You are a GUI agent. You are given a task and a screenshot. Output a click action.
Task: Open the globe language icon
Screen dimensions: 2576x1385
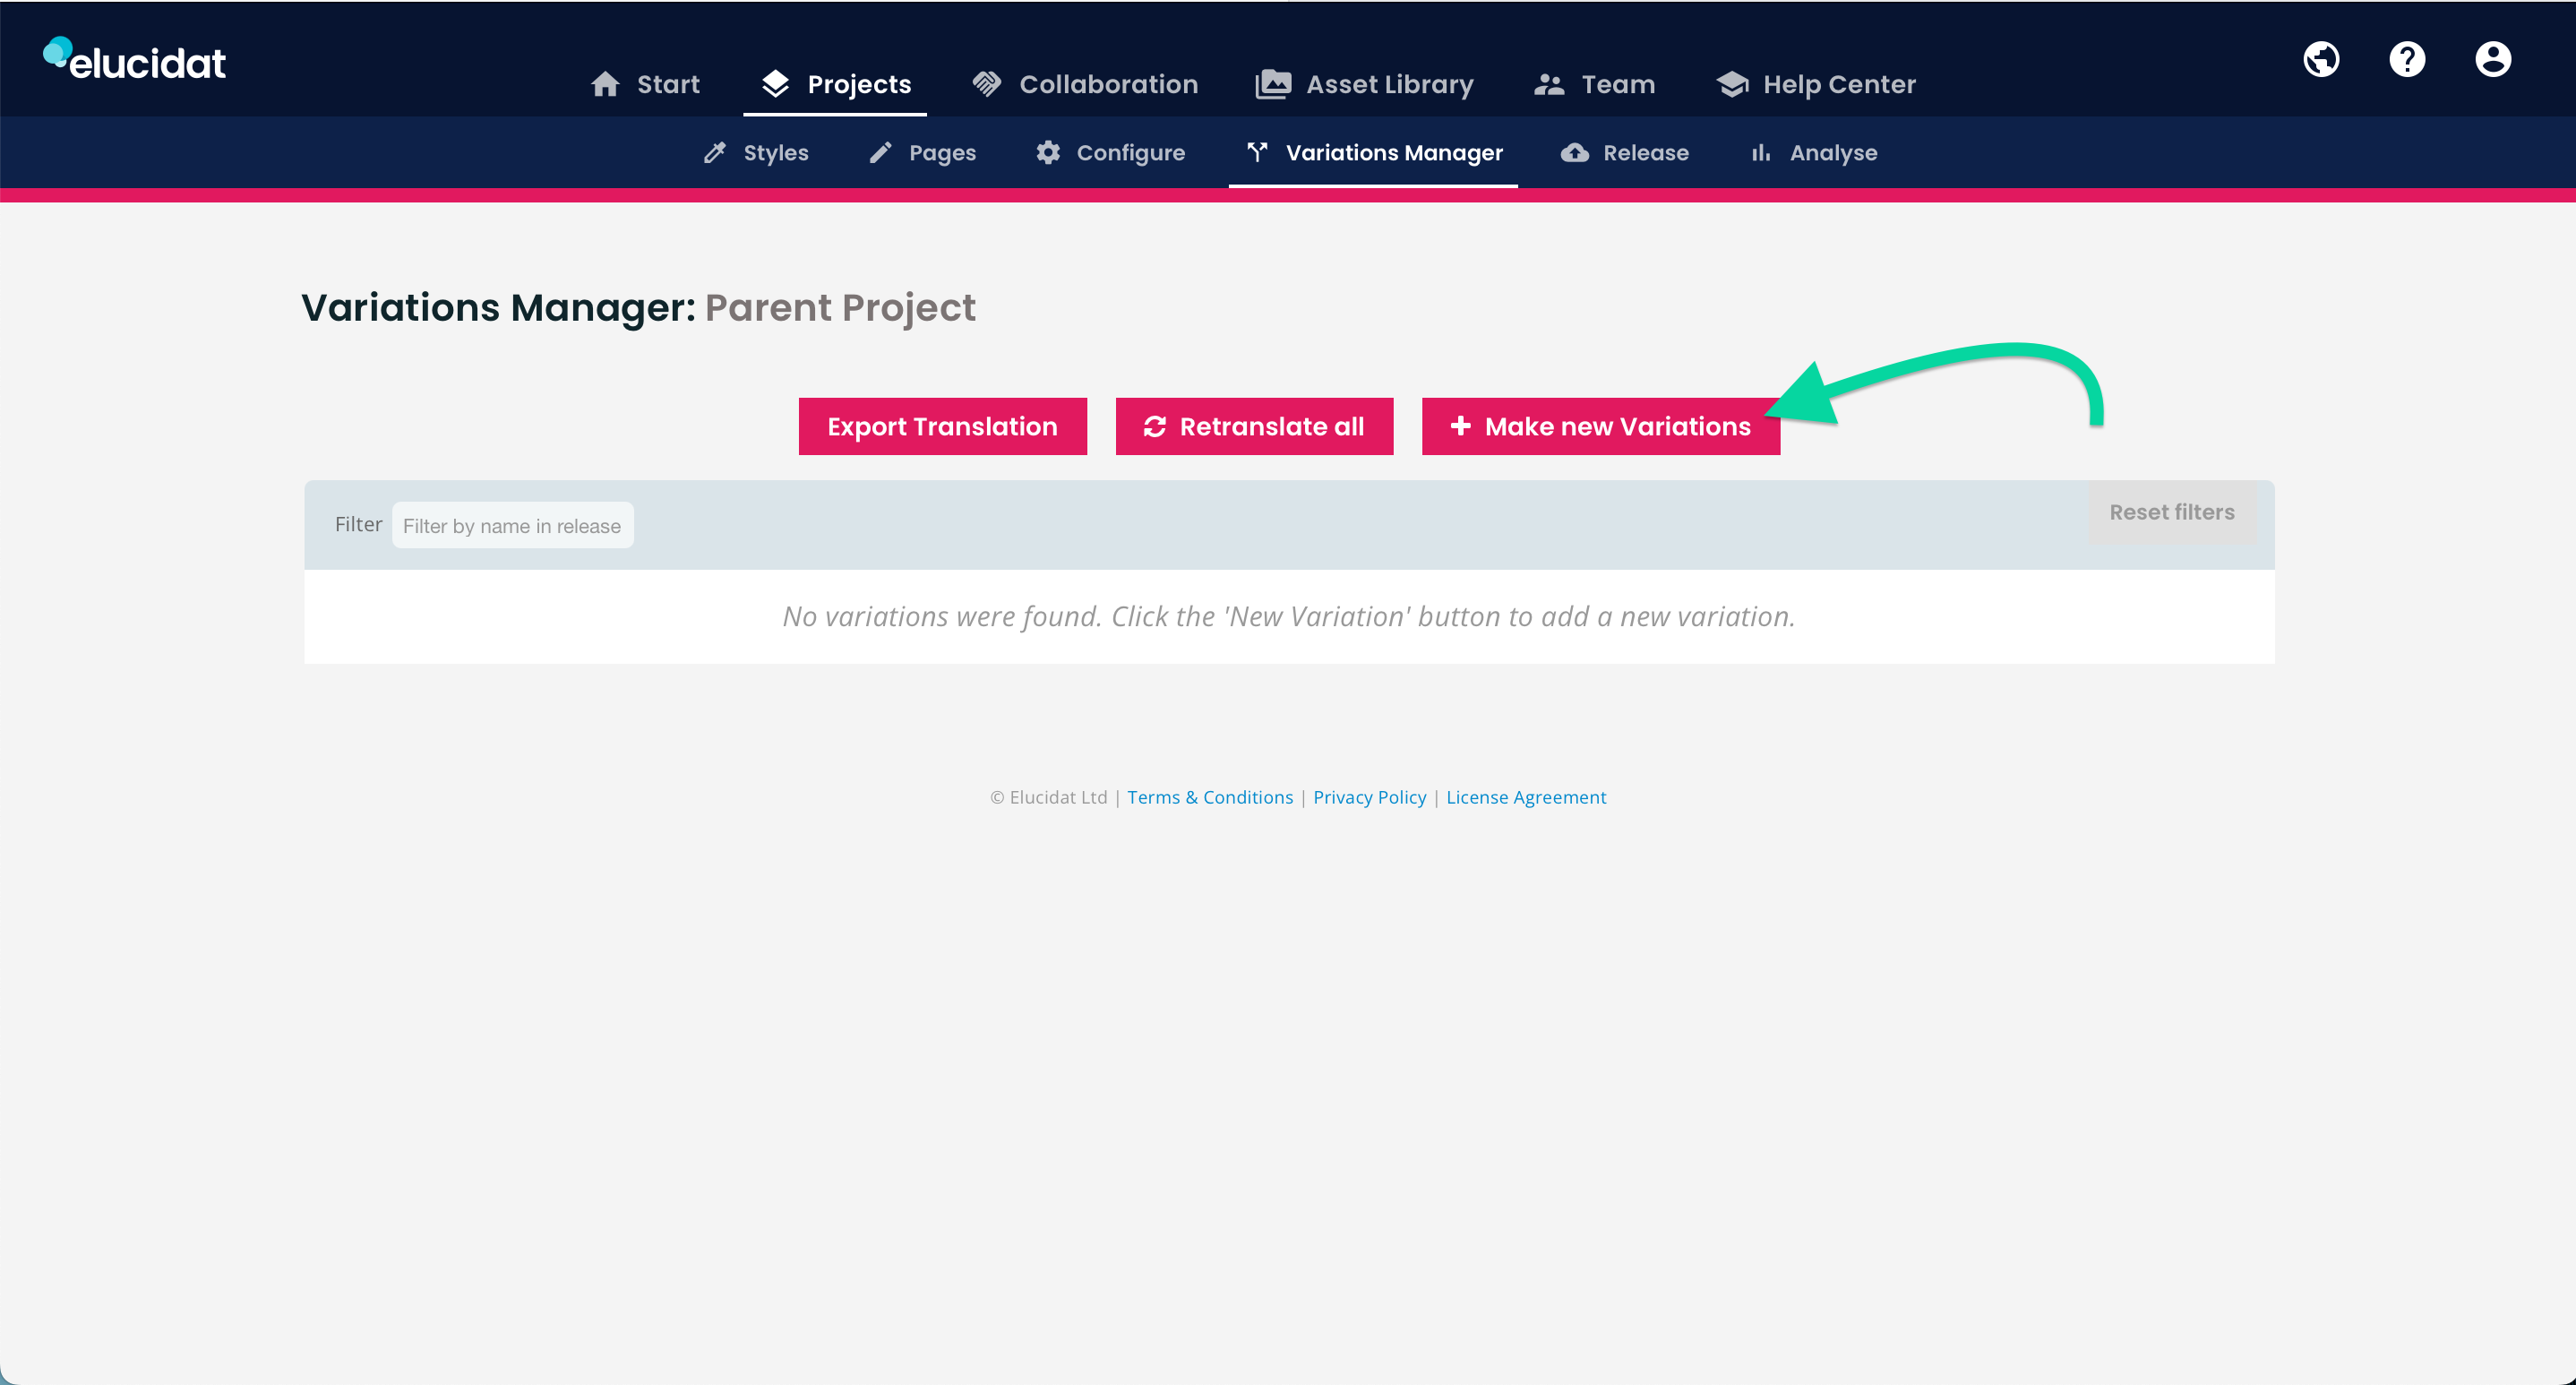[x=2322, y=59]
